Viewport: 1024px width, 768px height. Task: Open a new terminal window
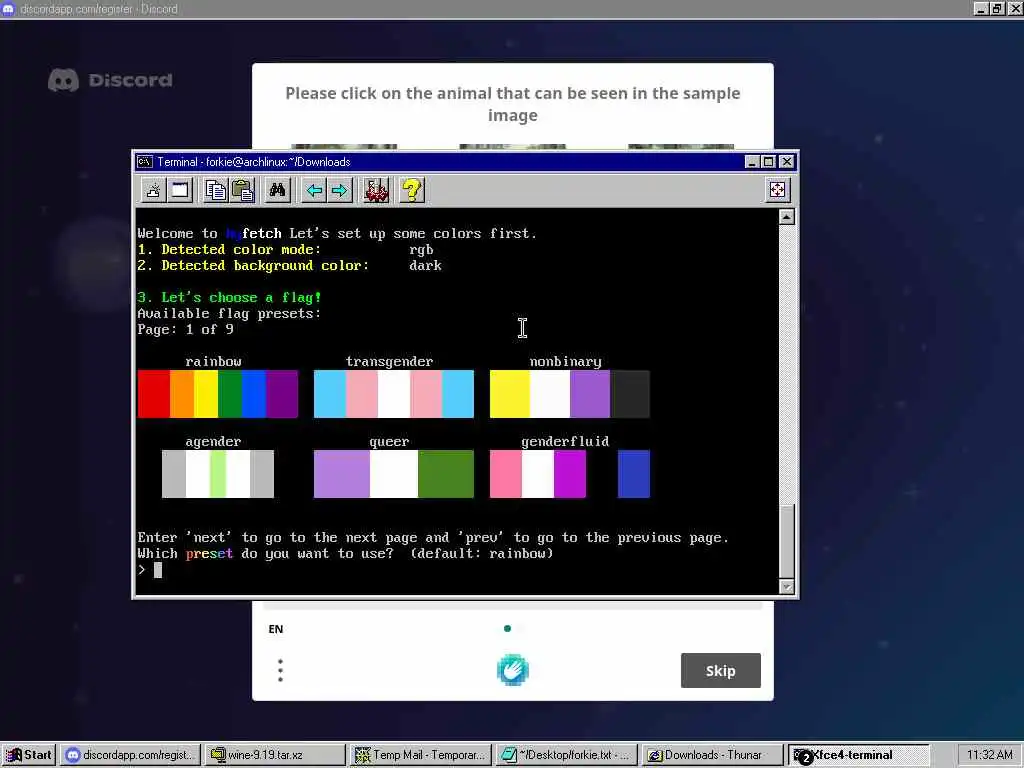coord(180,191)
